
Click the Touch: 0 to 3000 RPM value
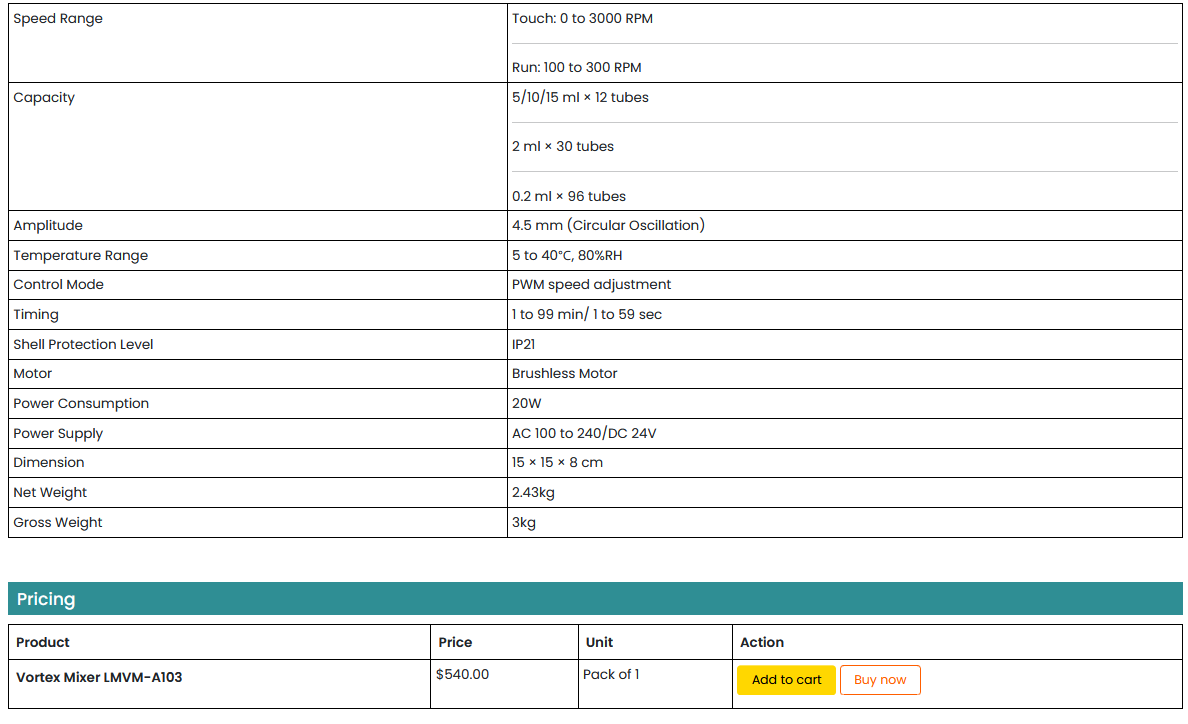click(x=582, y=19)
